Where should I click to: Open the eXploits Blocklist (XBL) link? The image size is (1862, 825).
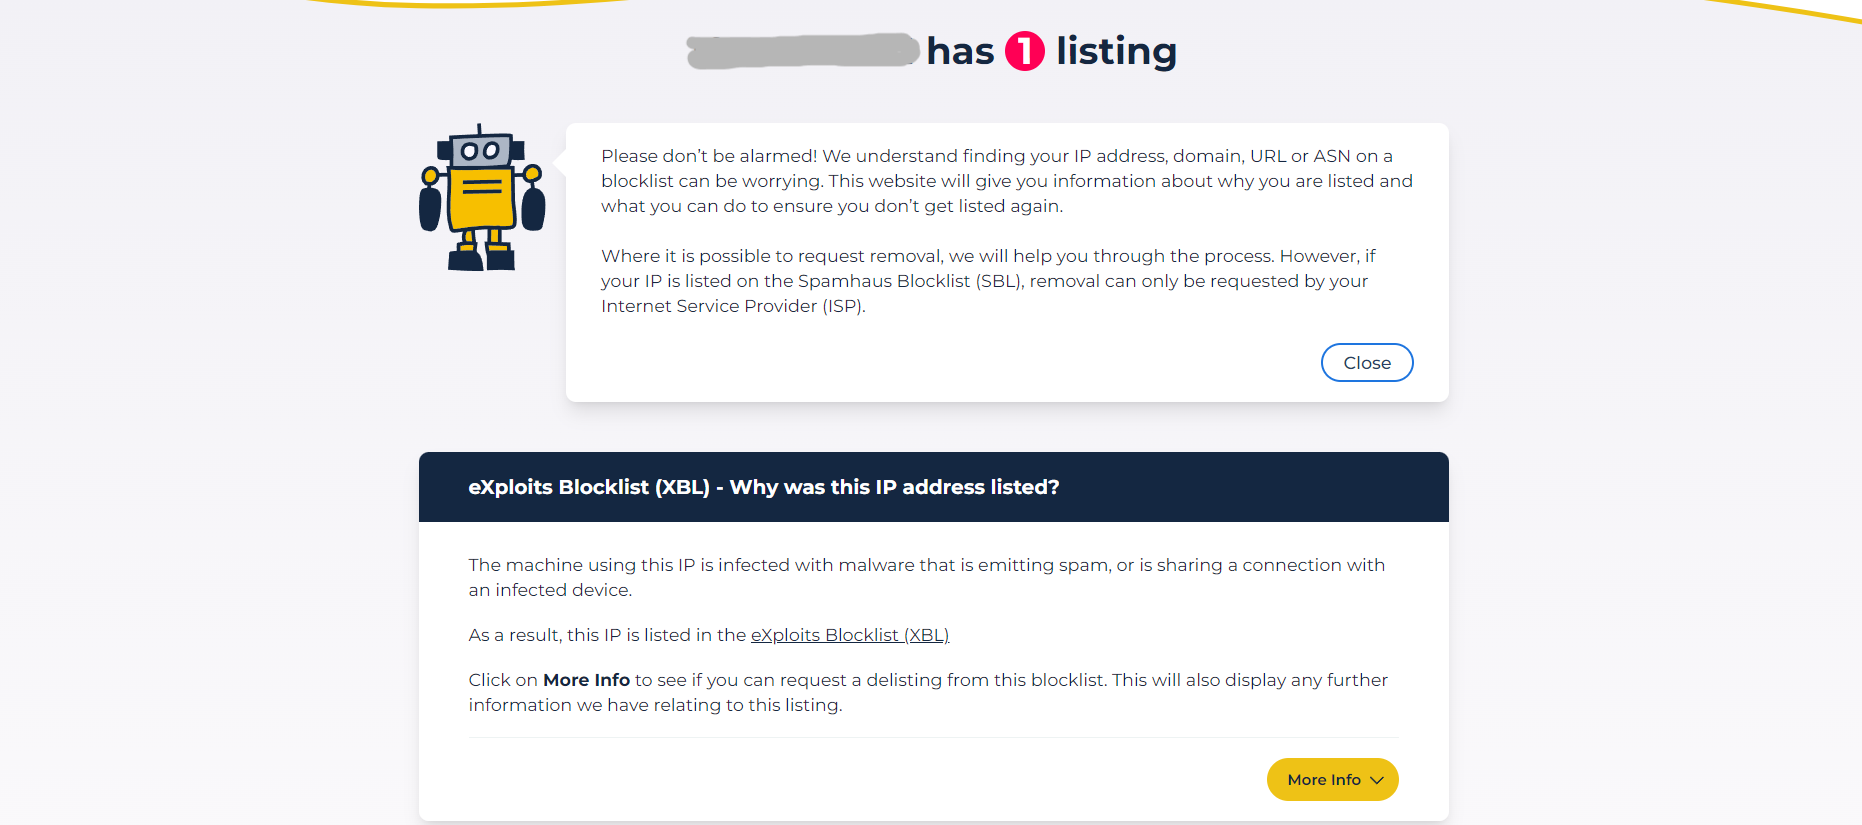click(x=849, y=634)
